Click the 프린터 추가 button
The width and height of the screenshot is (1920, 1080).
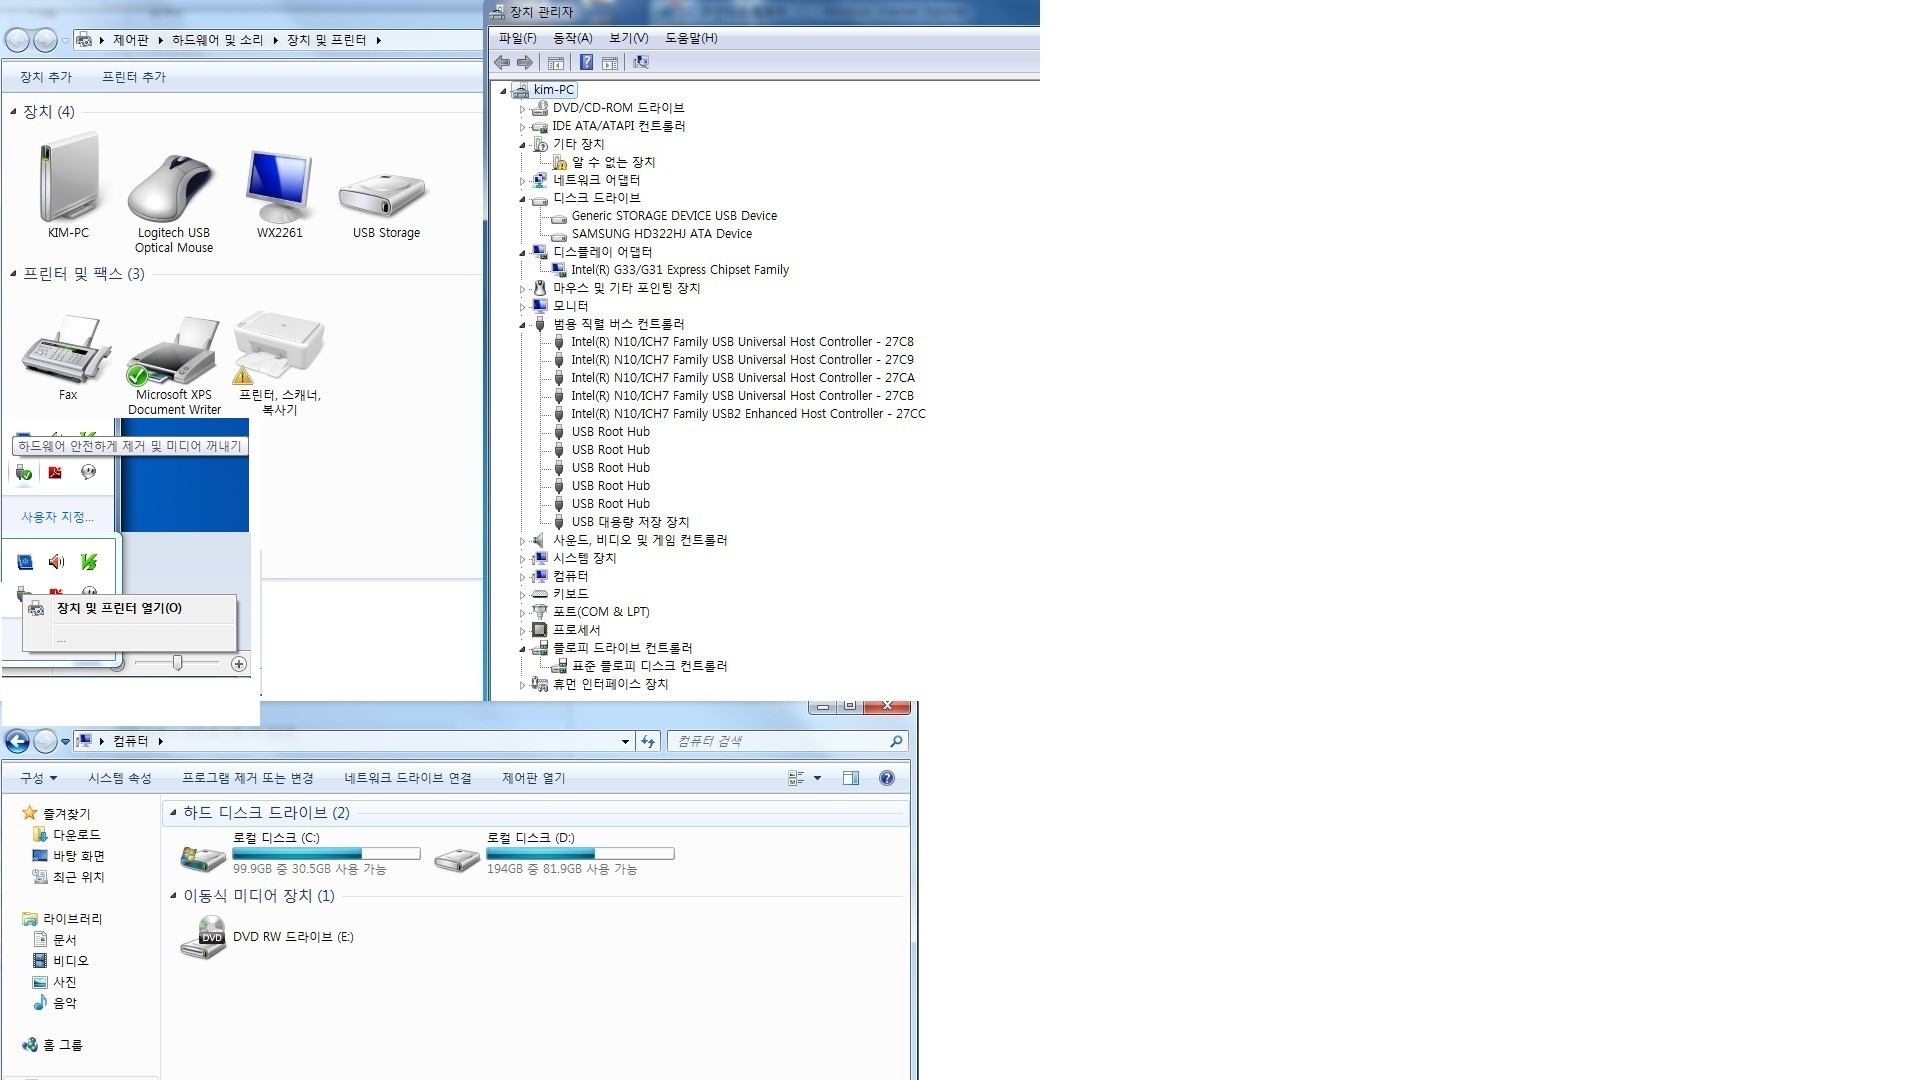(133, 77)
